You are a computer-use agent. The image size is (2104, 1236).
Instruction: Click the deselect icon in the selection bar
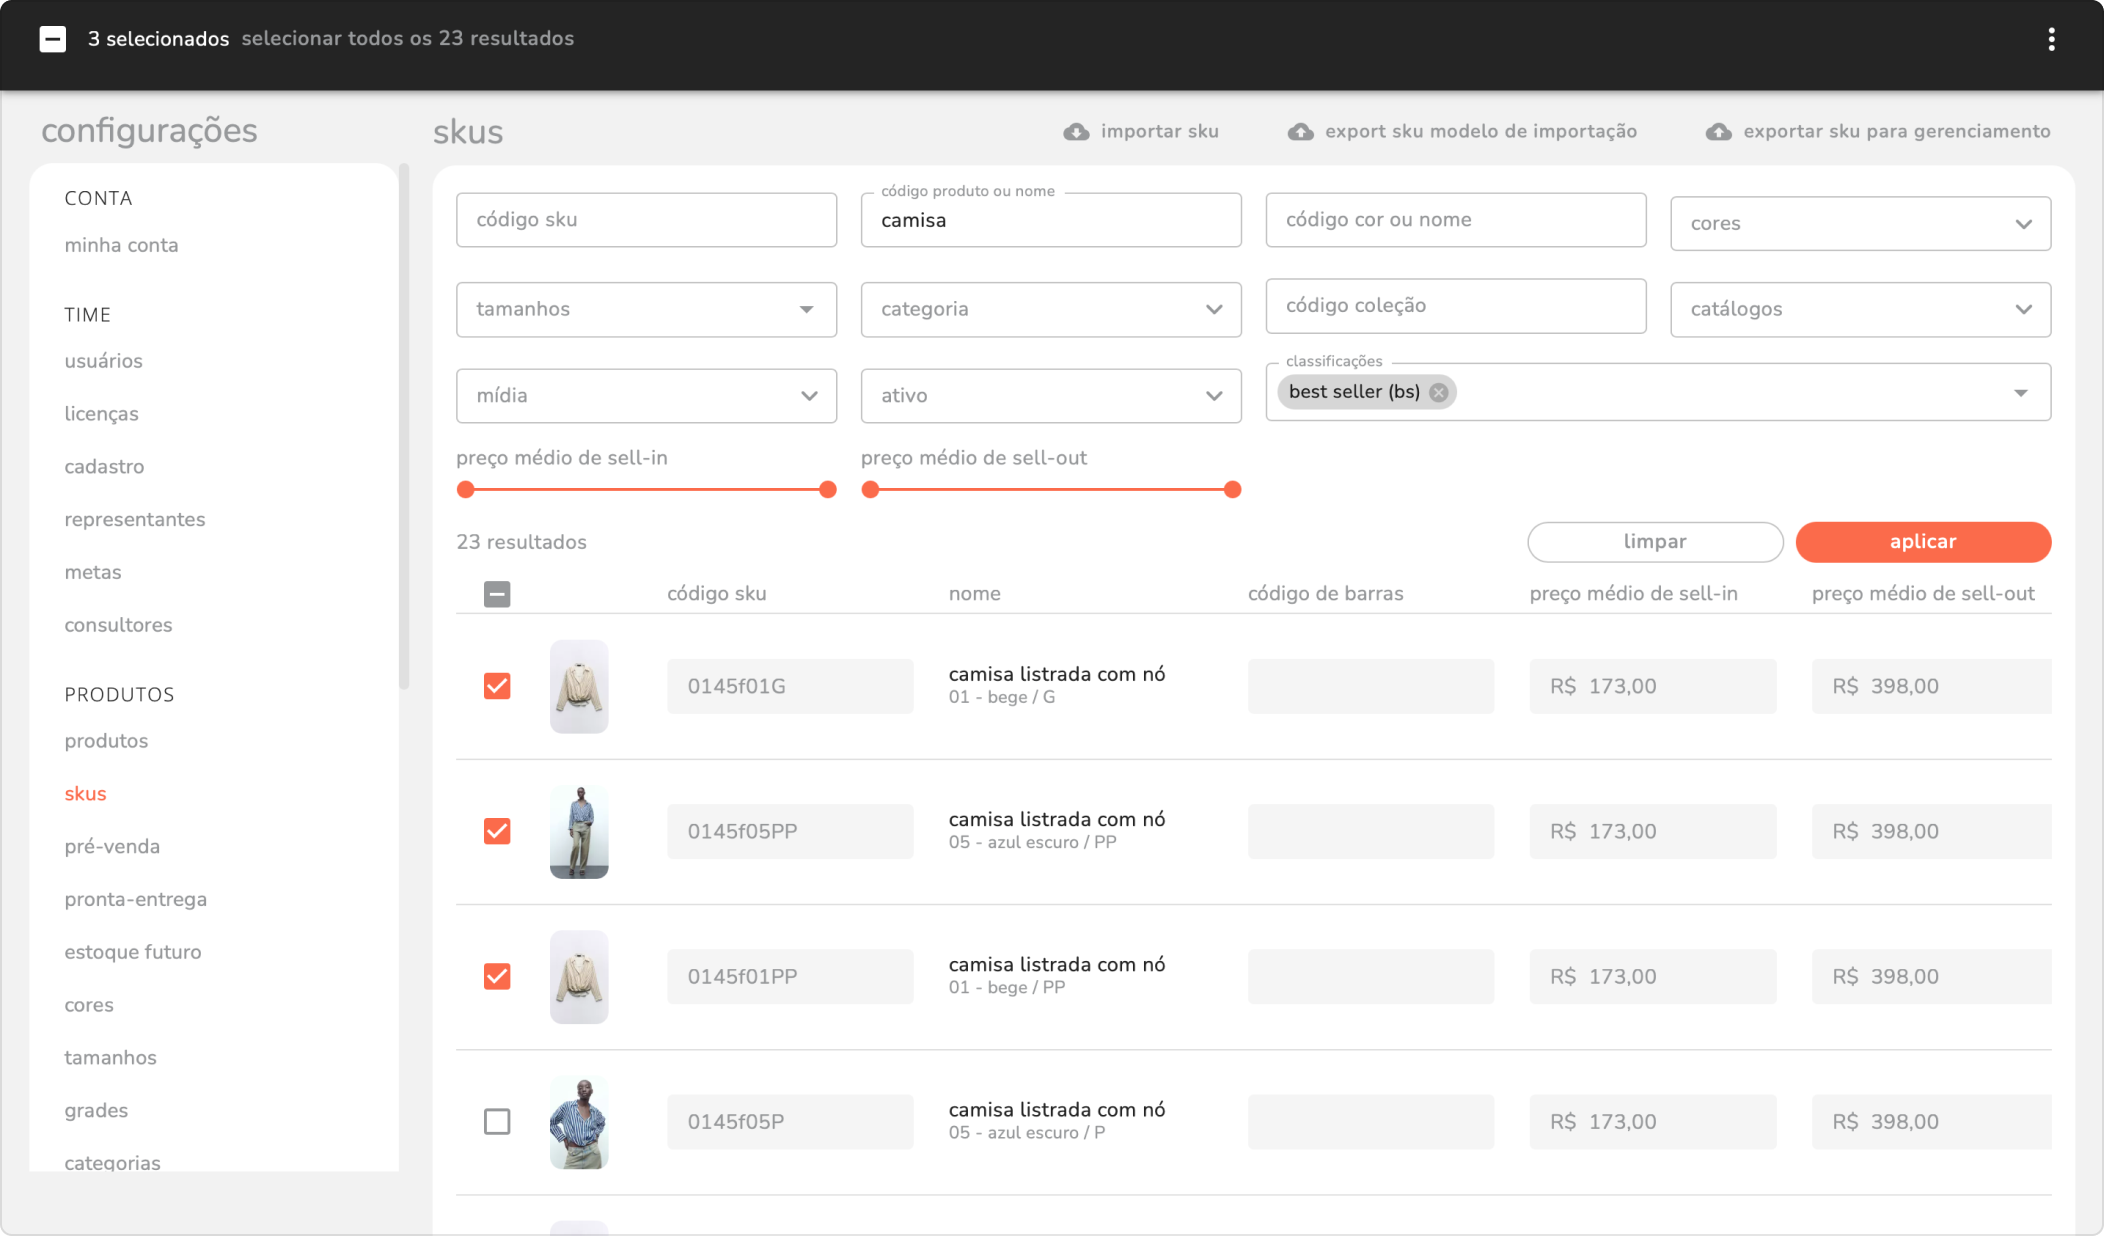coord(53,39)
